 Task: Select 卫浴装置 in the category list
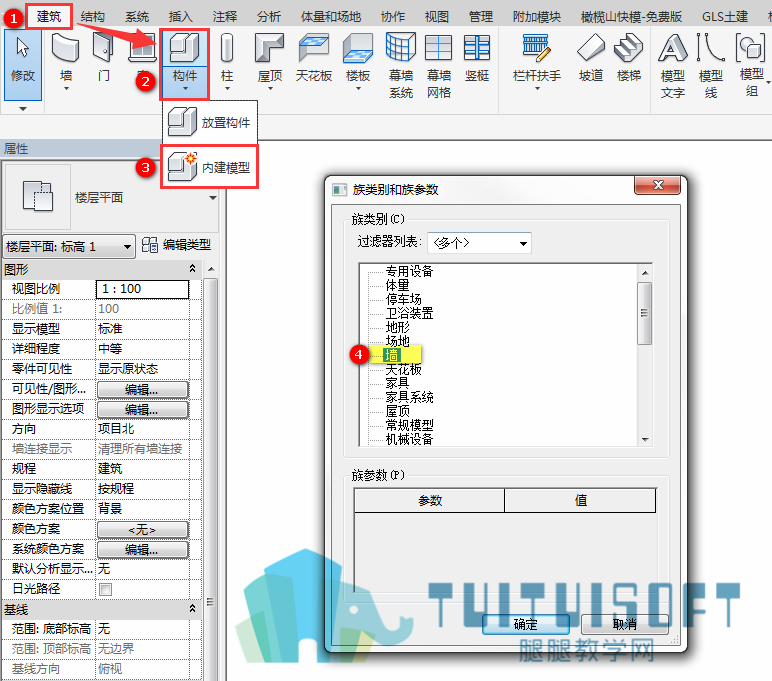(x=409, y=313)
